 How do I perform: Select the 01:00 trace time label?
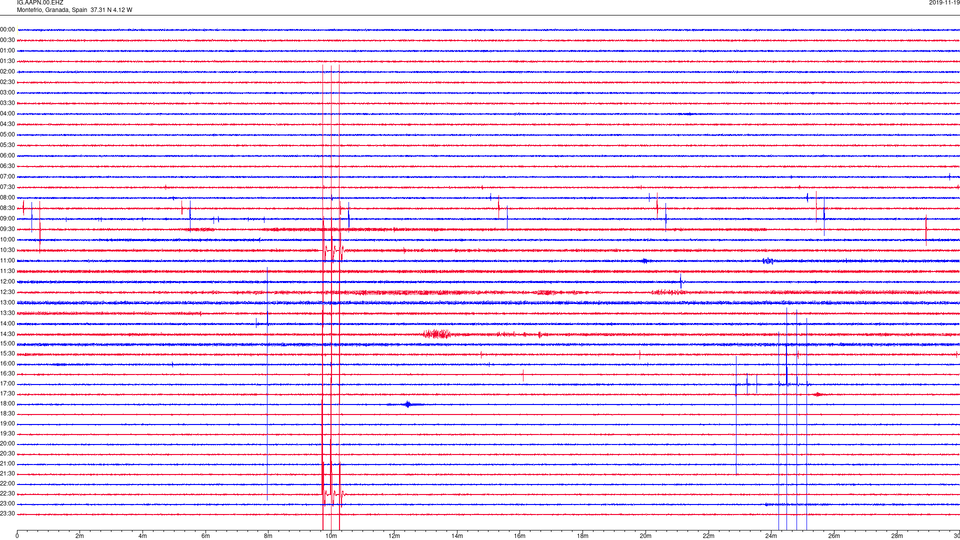click(x=7, y=51)
